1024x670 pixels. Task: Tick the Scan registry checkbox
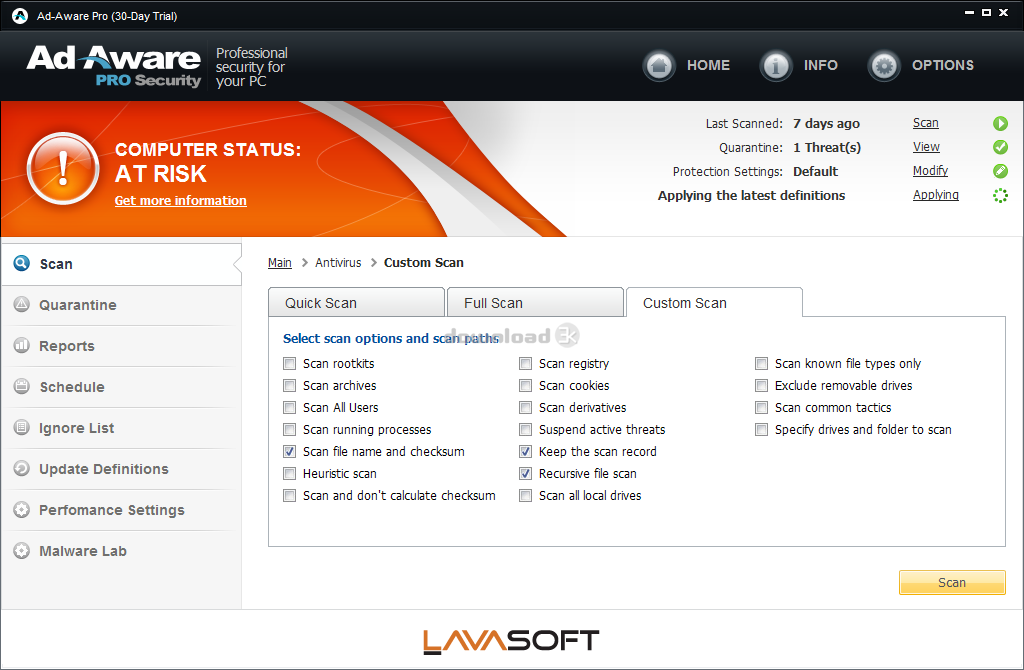525,364
